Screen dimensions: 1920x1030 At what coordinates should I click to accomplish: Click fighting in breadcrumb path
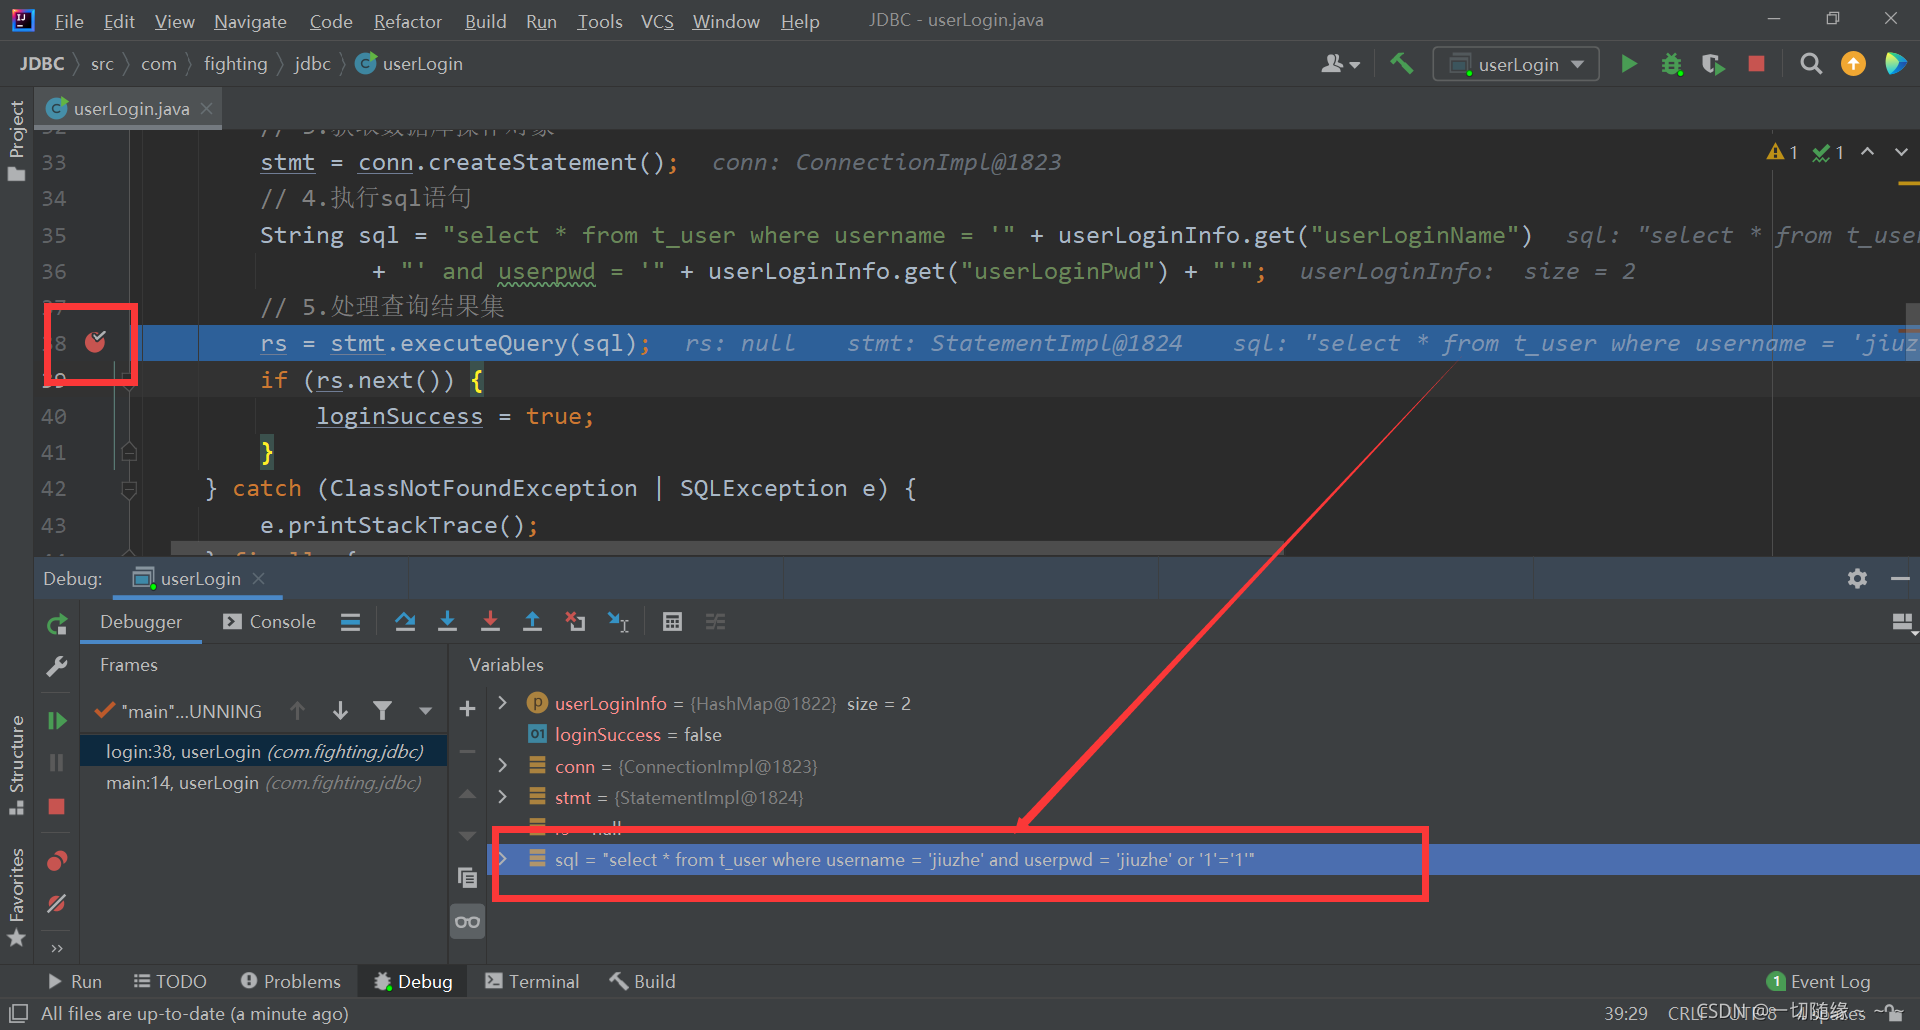235,64
